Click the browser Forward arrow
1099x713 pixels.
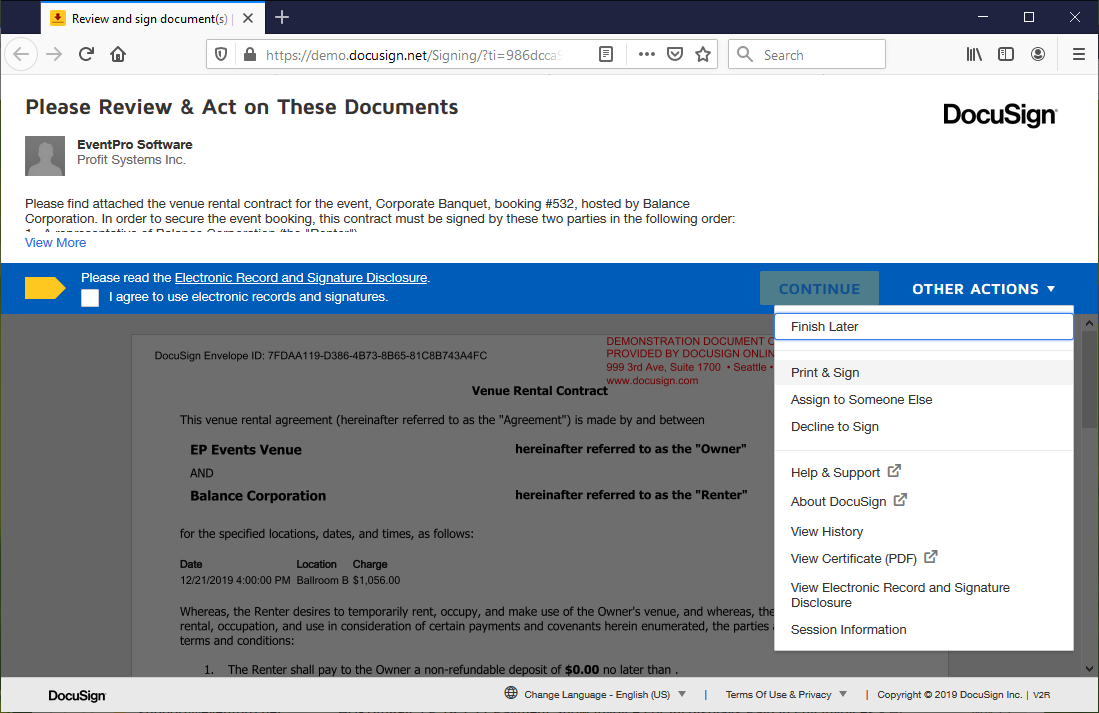(x=54, y=54)
